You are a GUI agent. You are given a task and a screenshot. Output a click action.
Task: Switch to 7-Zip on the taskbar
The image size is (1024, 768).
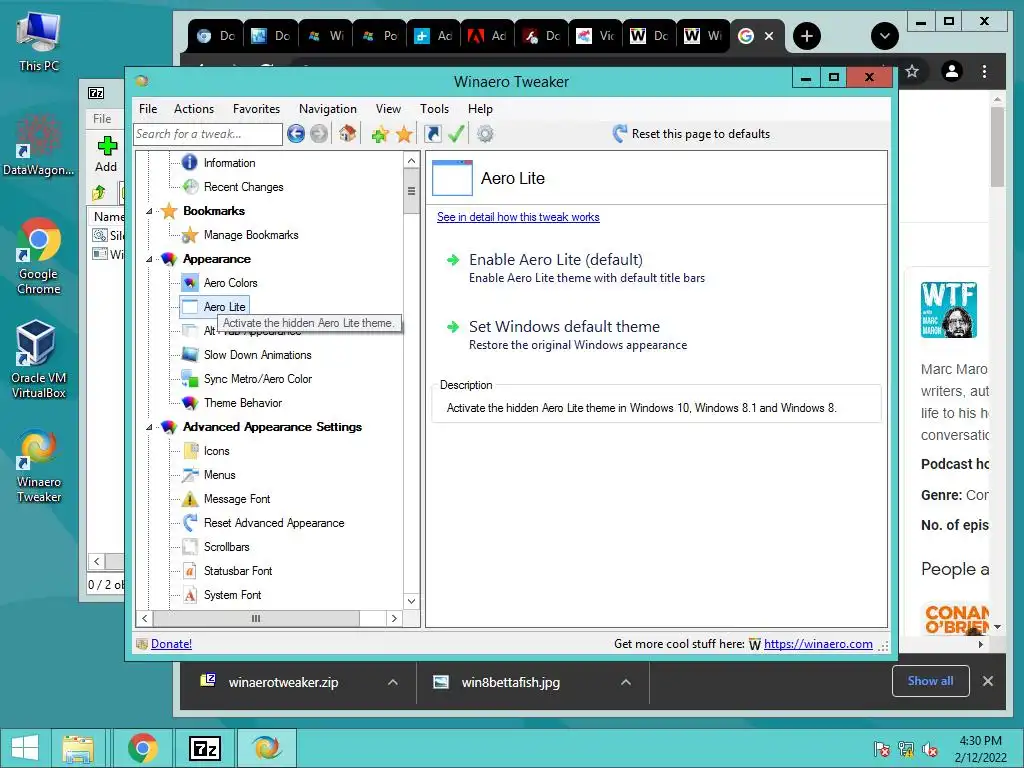pos(204,748)
